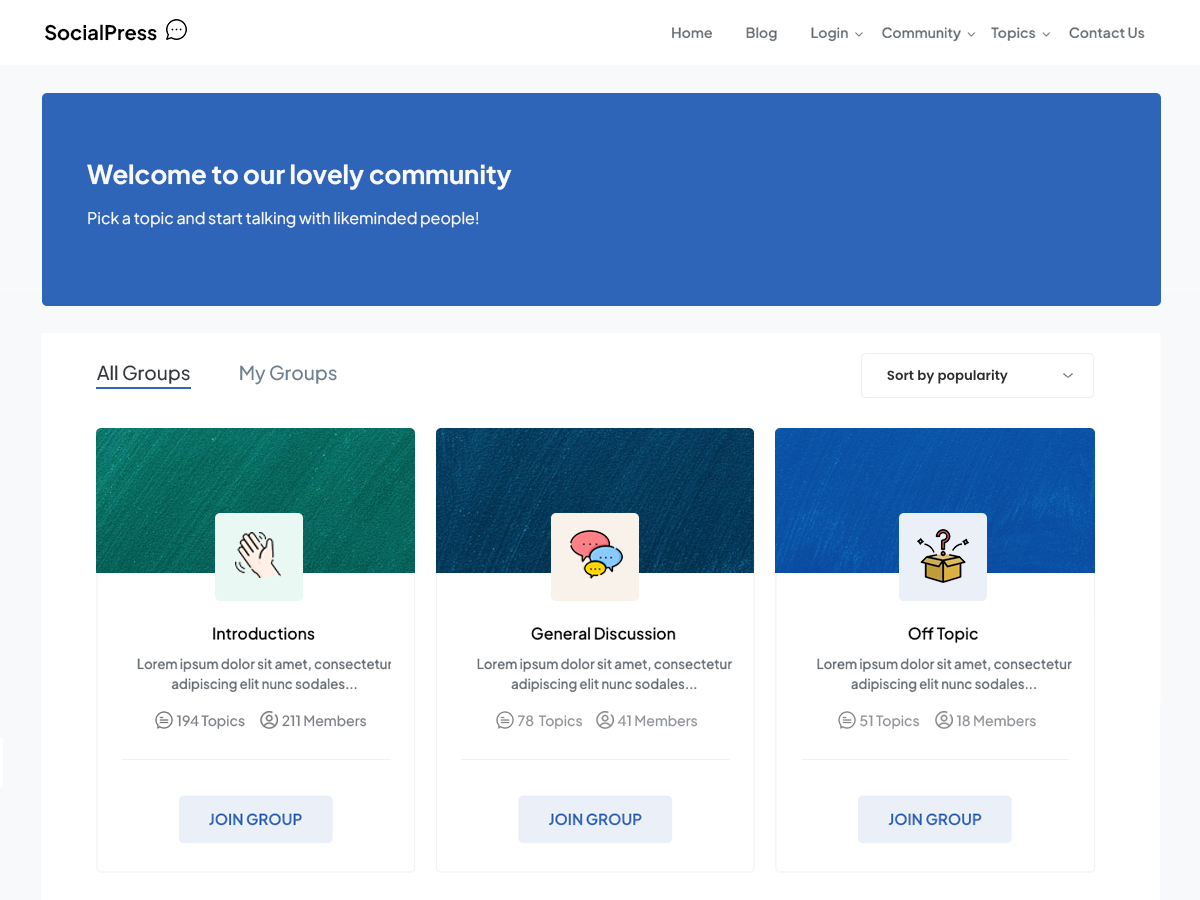Select the All Groups tab
Image resolution: width=1200 pixels, height=900 pixels.
tap(143, 373)
